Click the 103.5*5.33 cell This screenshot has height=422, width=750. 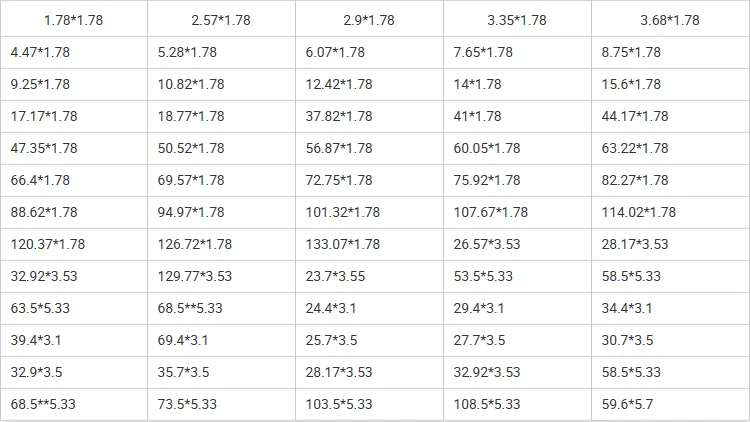click(369, 405)
